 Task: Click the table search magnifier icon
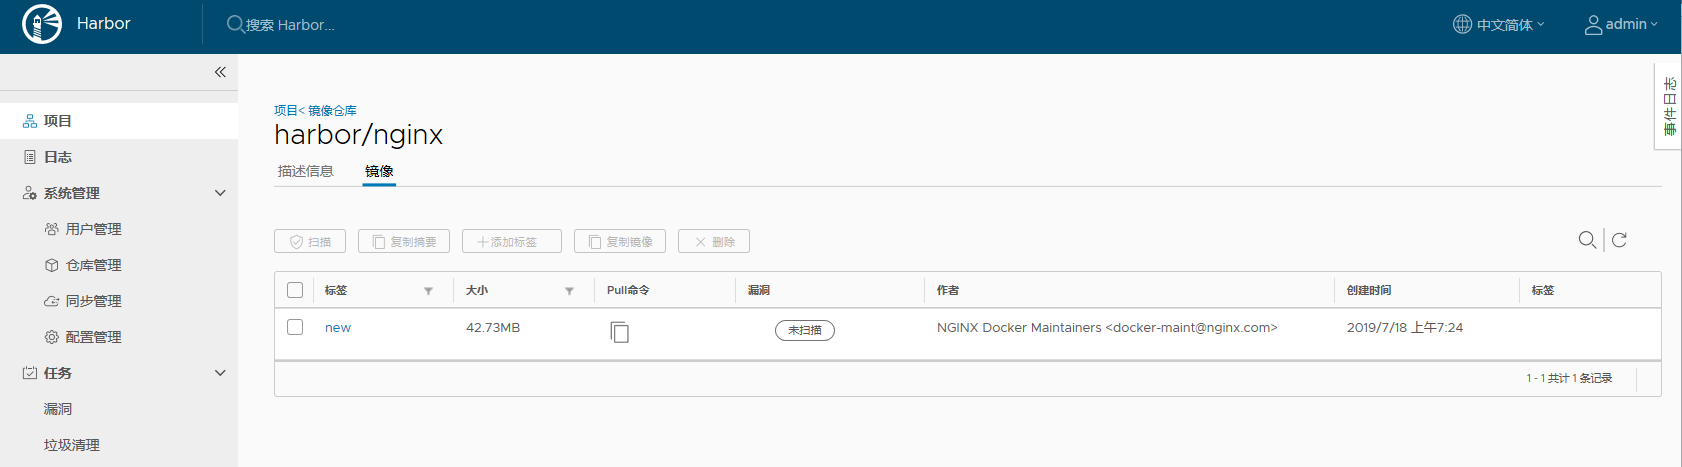tap(1587, 240)
